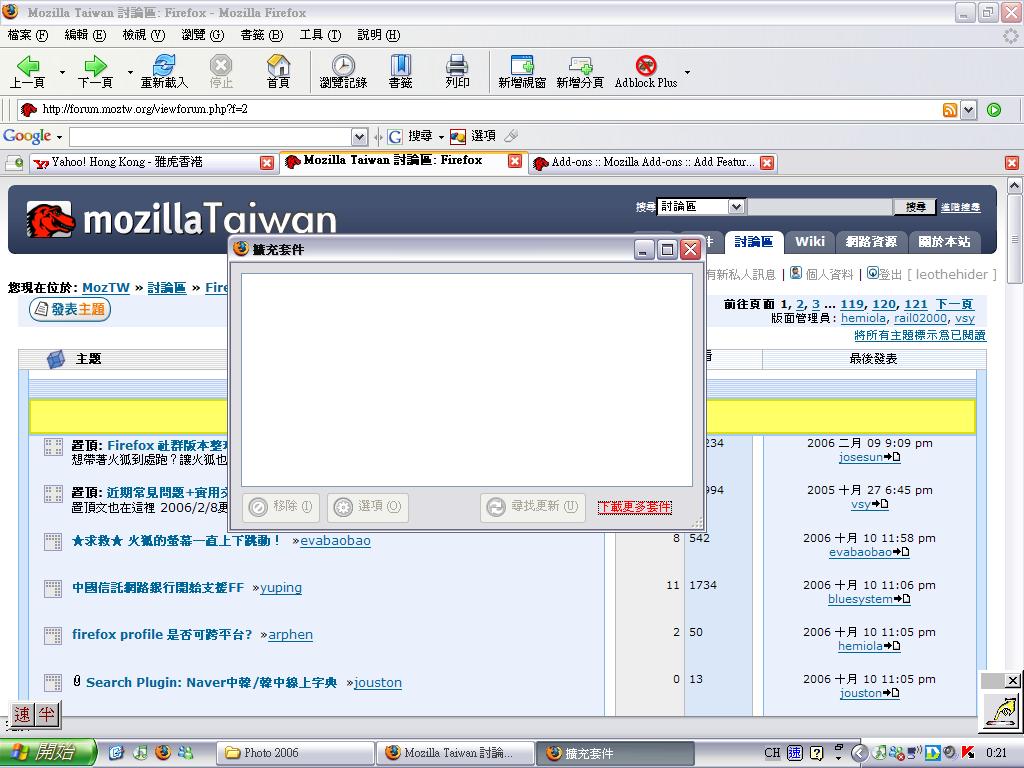Open the browsing History icon

pyautogui.click(x=343, y=71)
